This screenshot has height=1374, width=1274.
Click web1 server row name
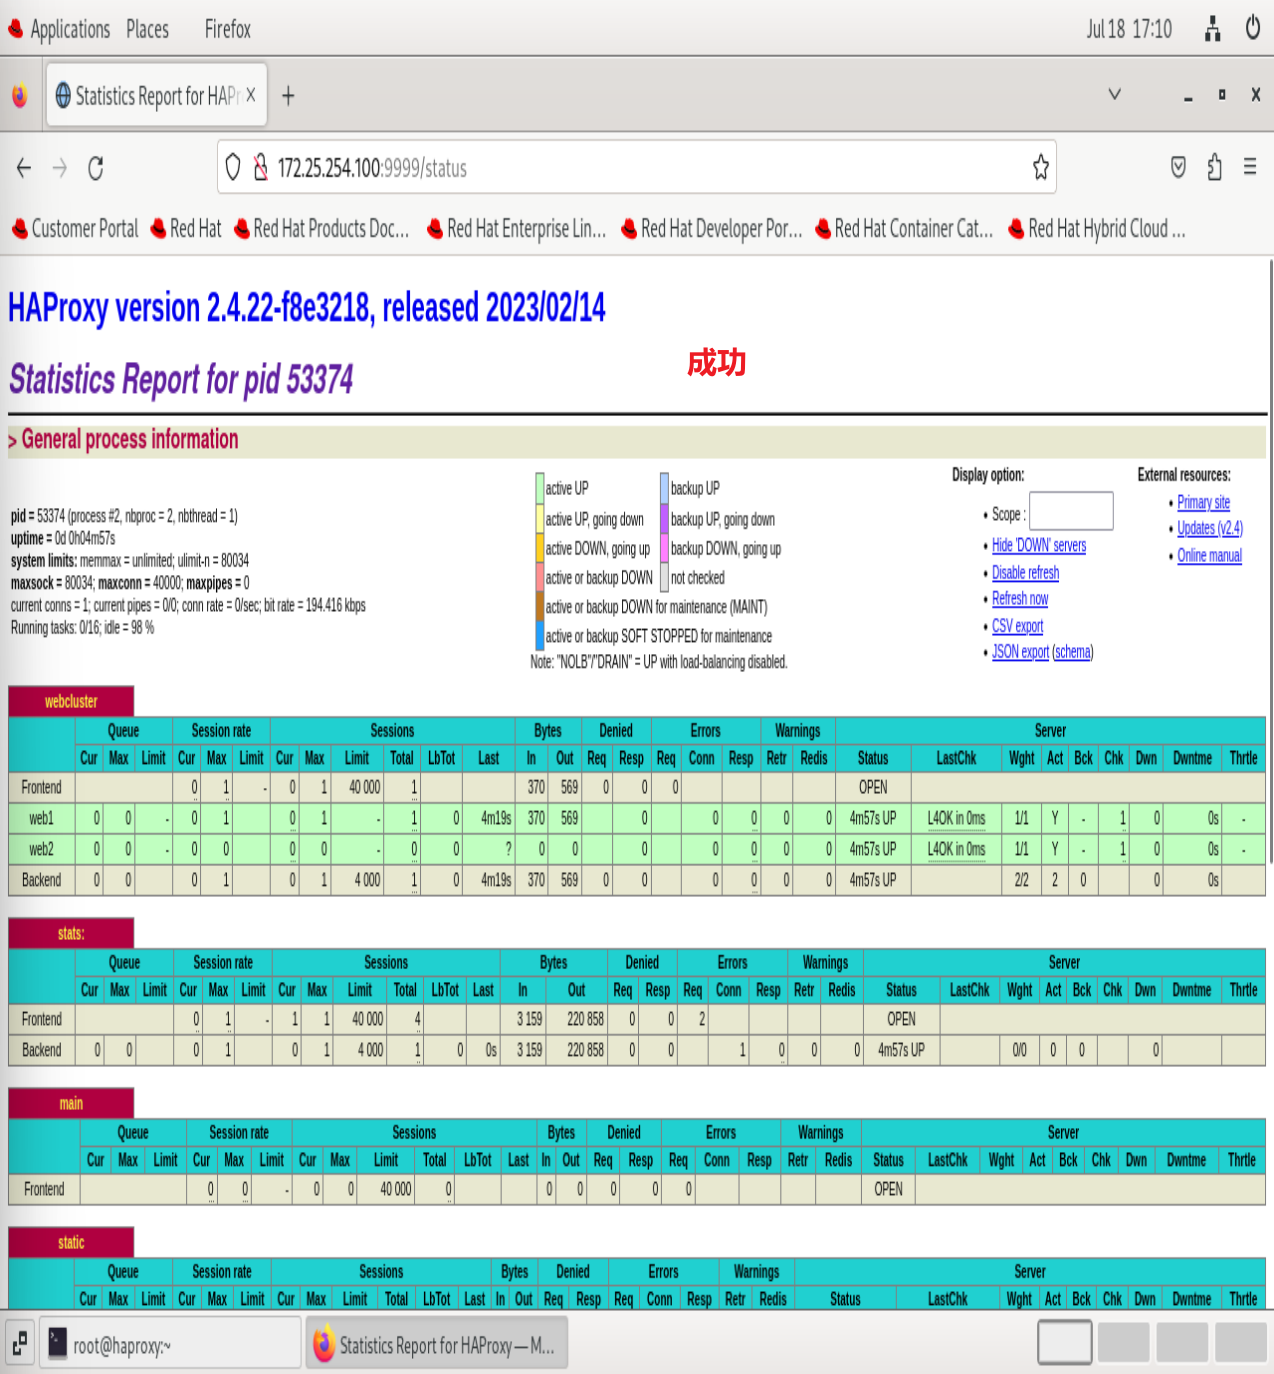[41, 818]
